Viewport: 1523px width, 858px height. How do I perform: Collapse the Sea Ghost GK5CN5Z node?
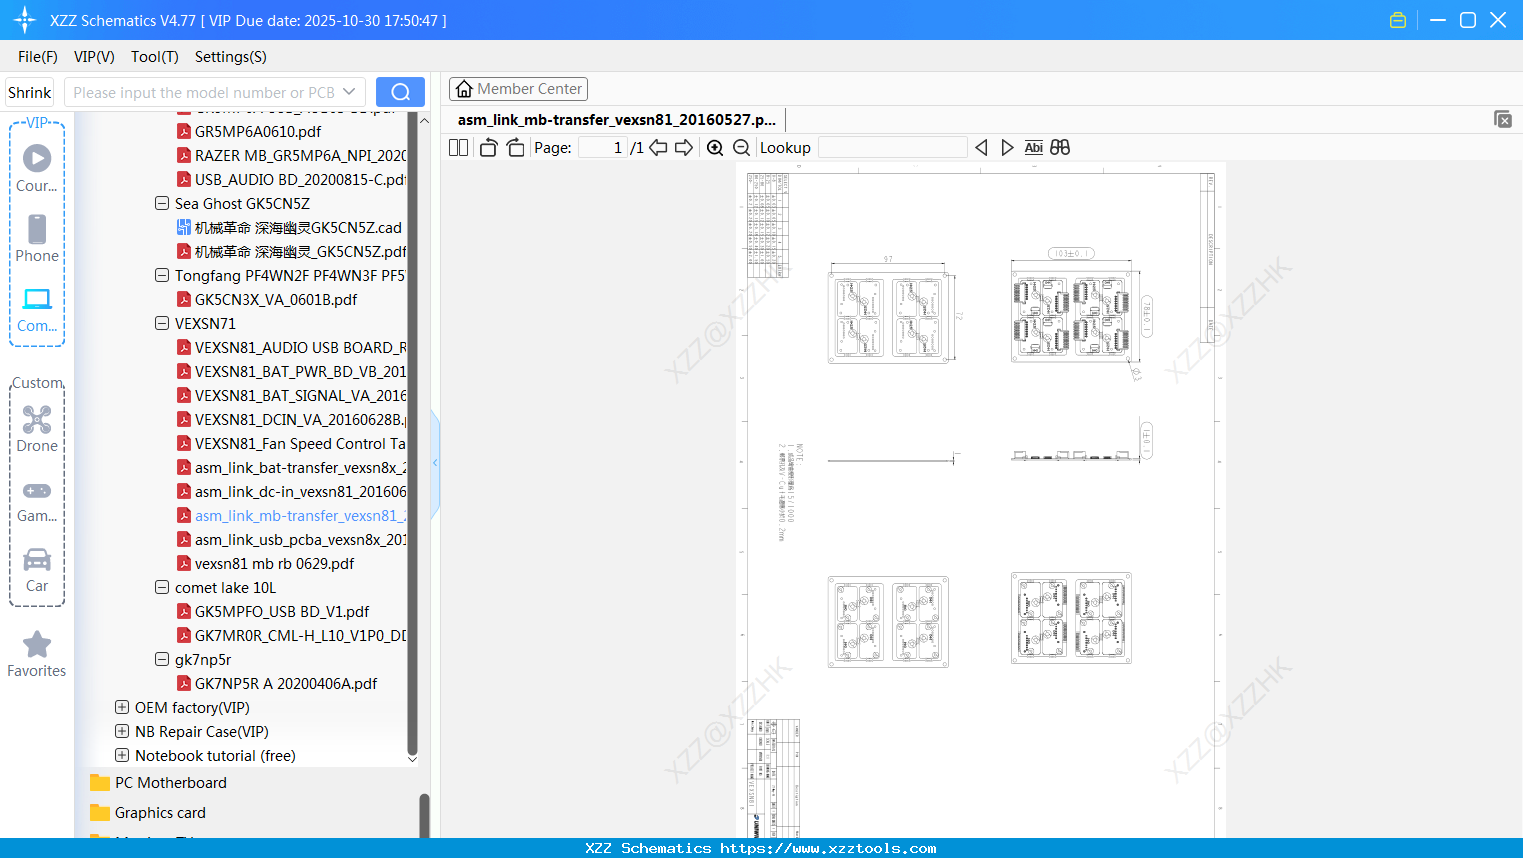pos(162,203)
